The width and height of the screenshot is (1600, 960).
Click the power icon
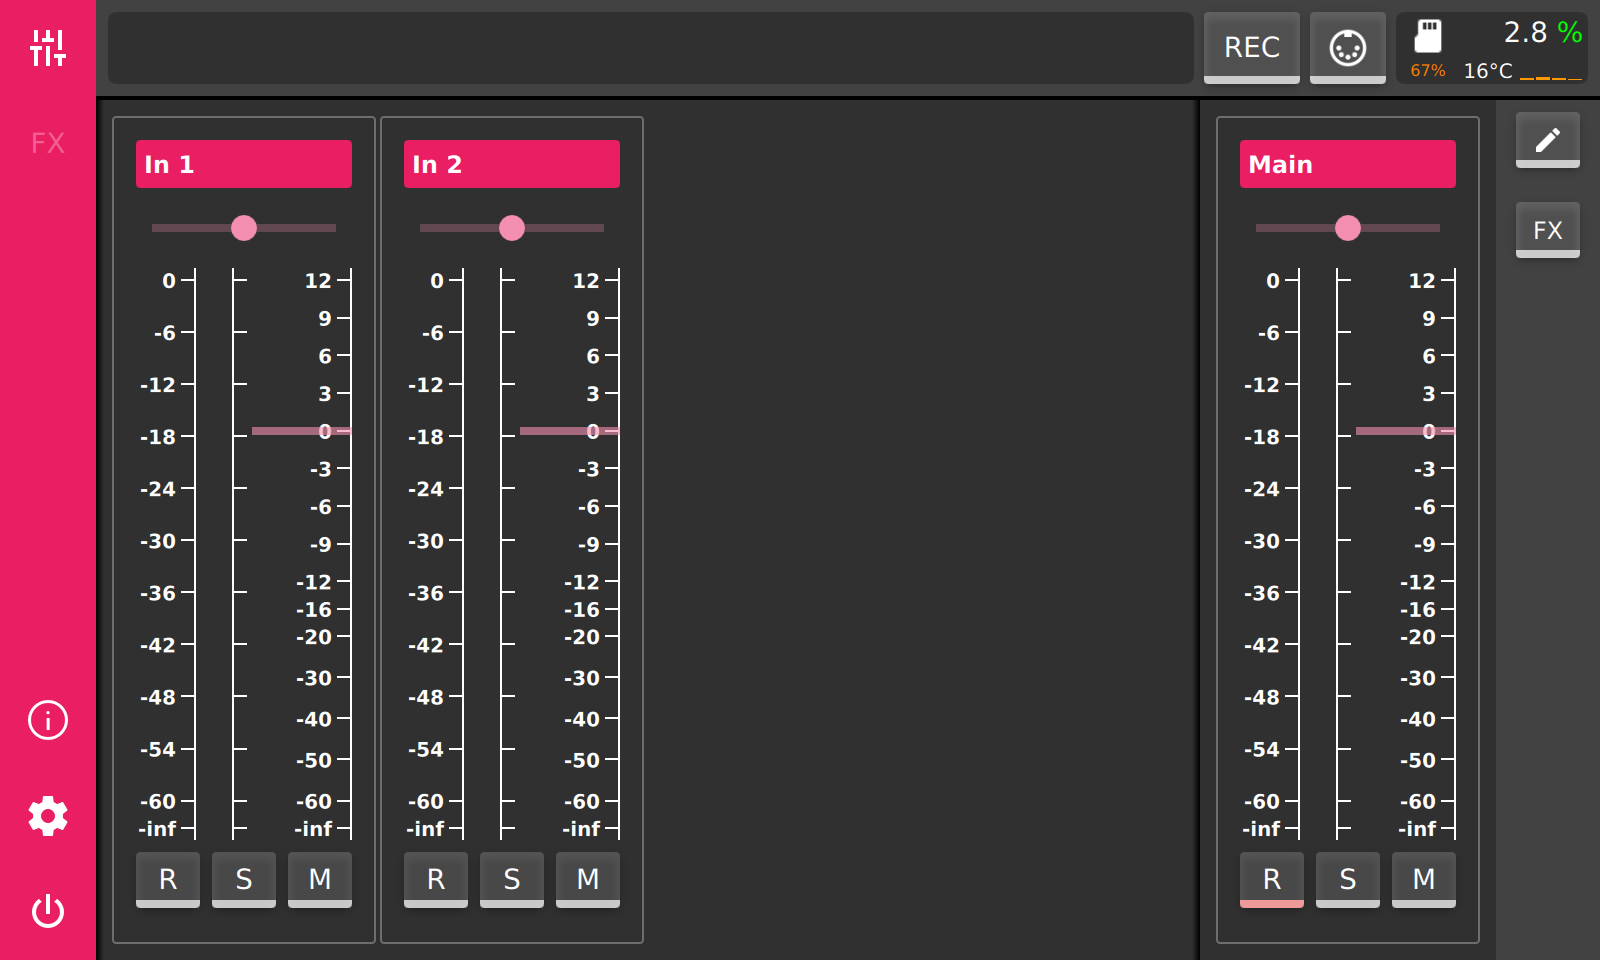tap(47, 911)
